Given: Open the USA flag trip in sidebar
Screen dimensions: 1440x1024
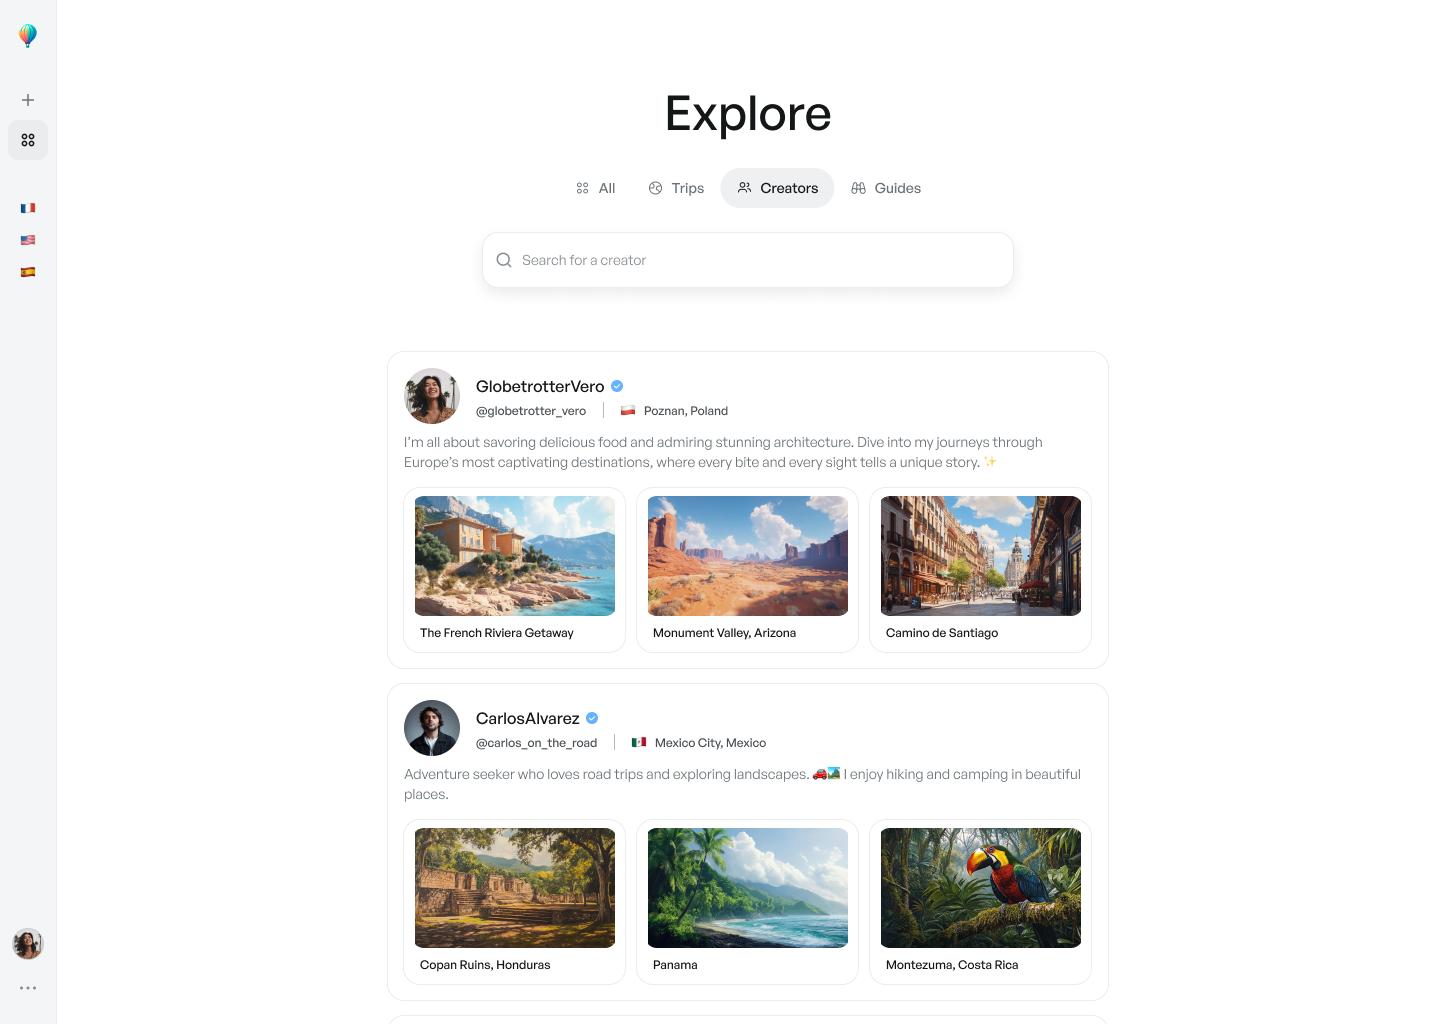Looking at the screenshot, I should (x=28, y=240).
